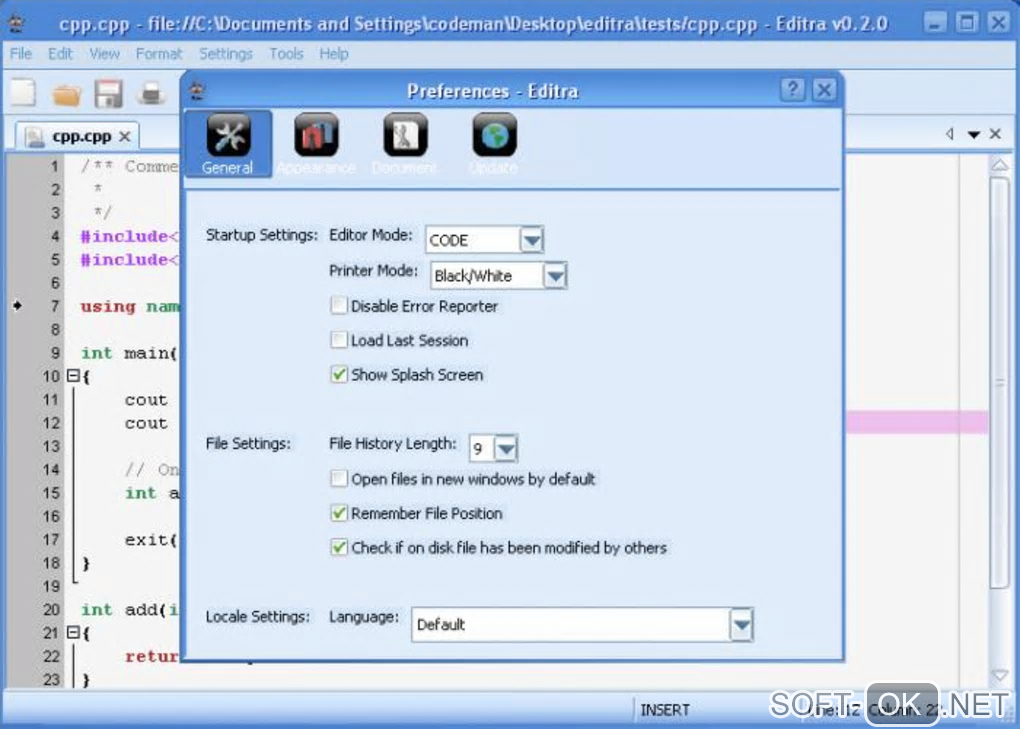Open the Format menu

click(159, 53)
